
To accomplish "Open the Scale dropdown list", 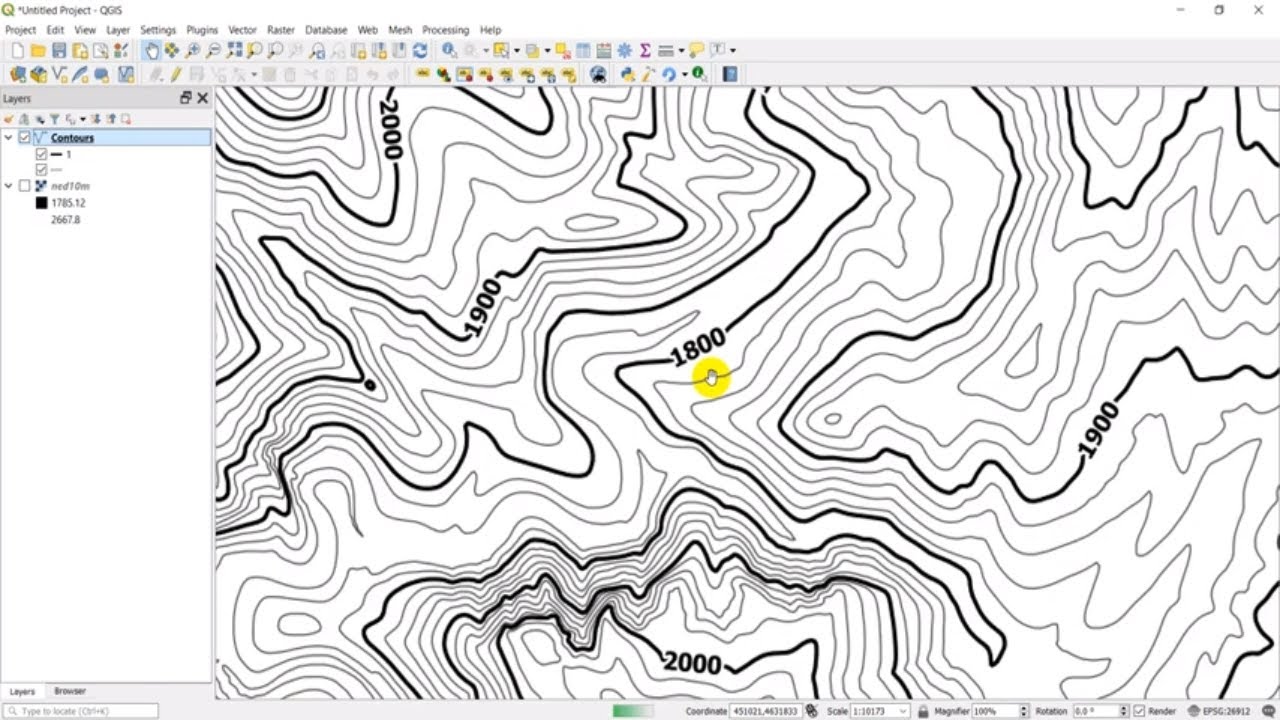I will tap(904, 711).
